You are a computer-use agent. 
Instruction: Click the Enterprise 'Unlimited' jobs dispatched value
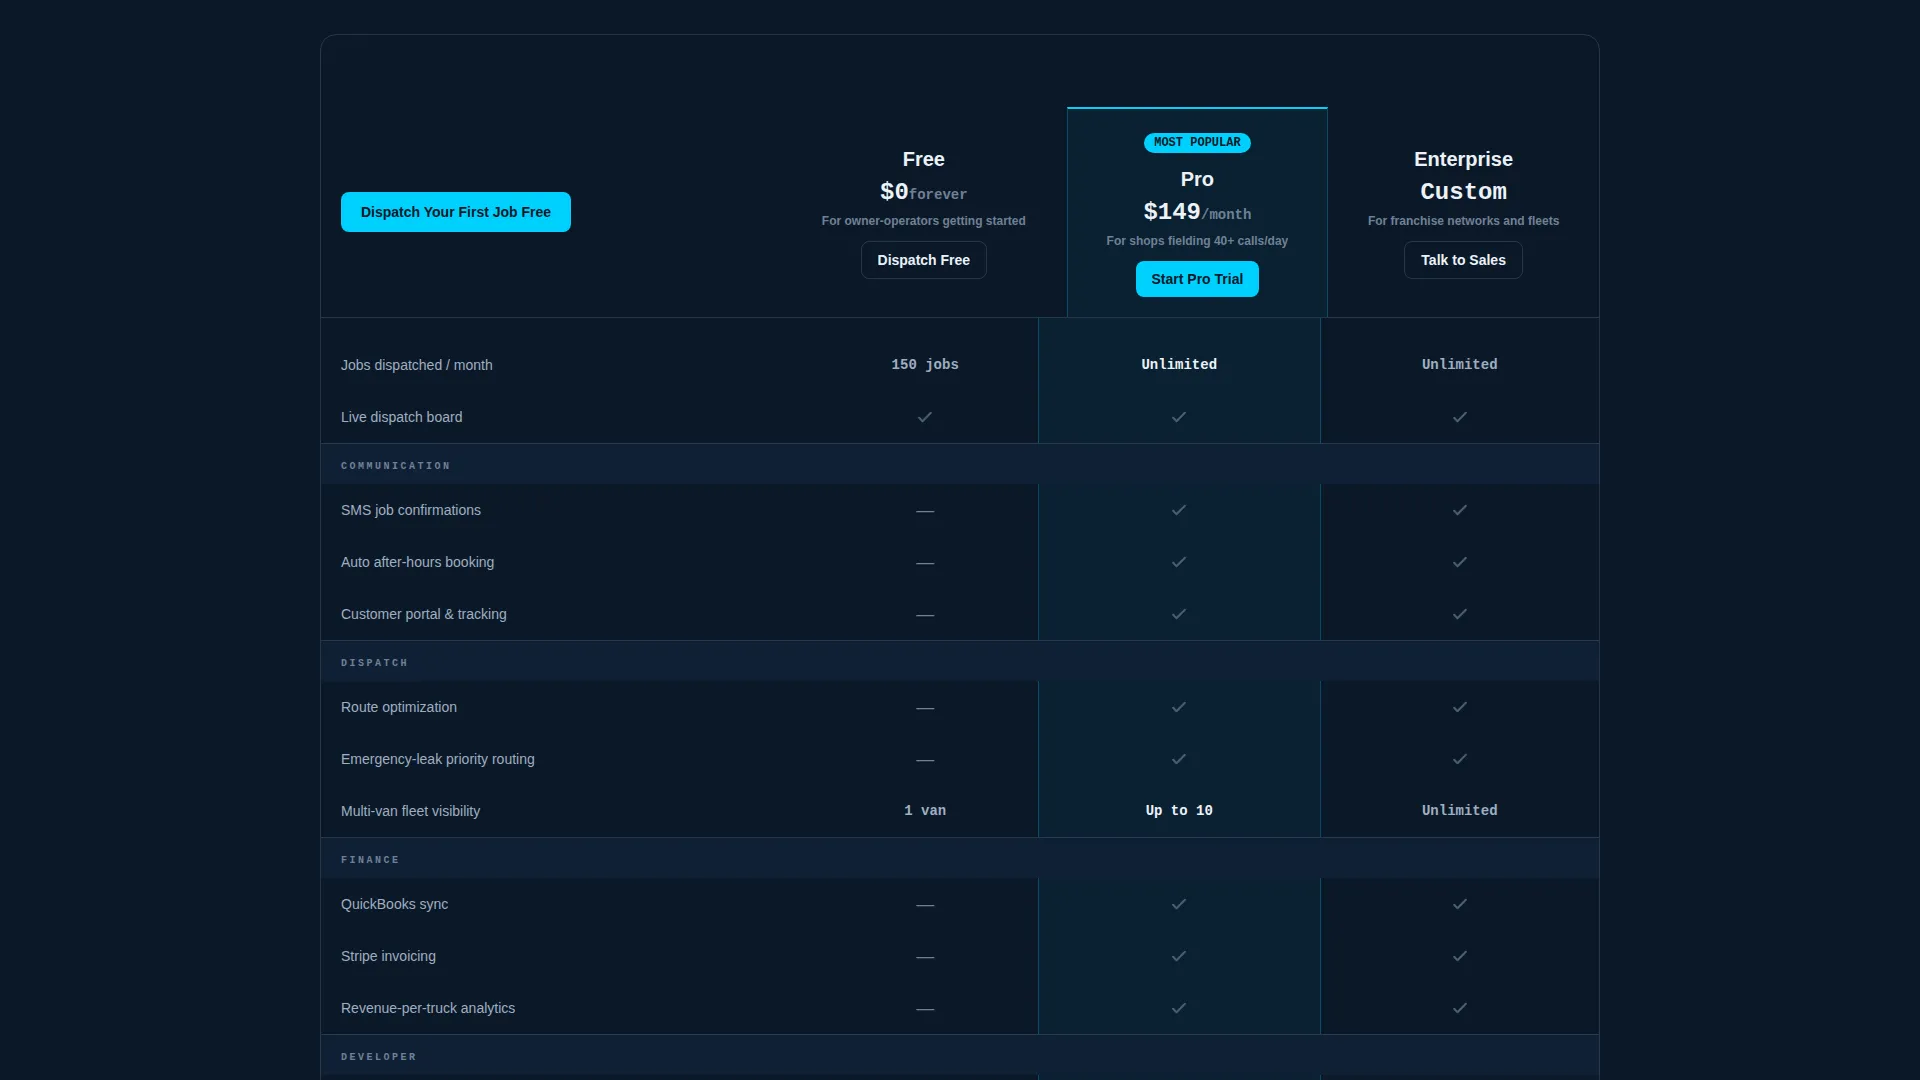click(x=1460, y=364)
